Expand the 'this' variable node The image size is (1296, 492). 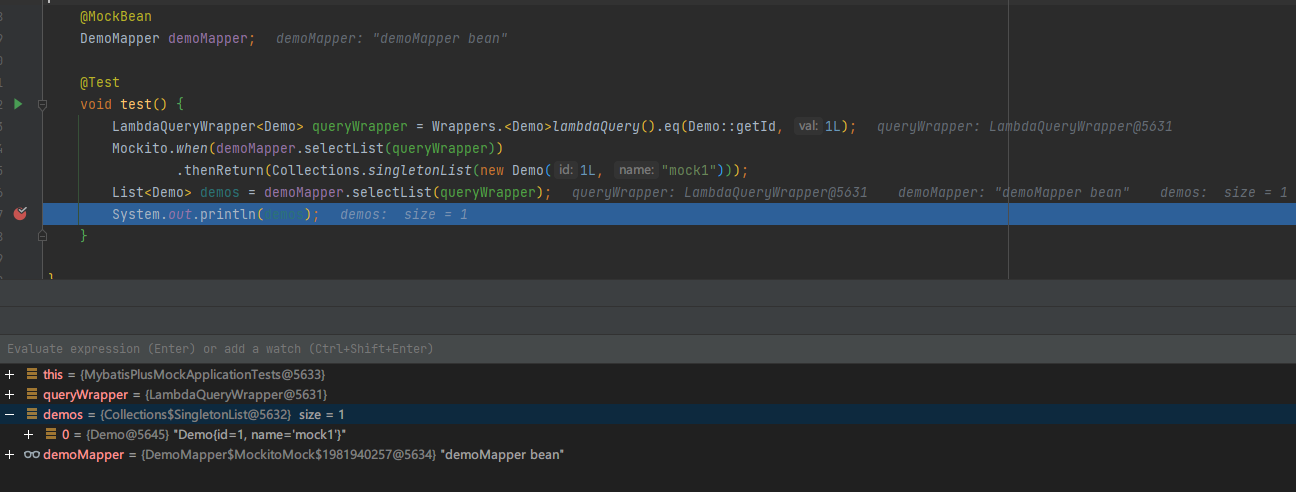pyautogui.click(x=9, y=374)
